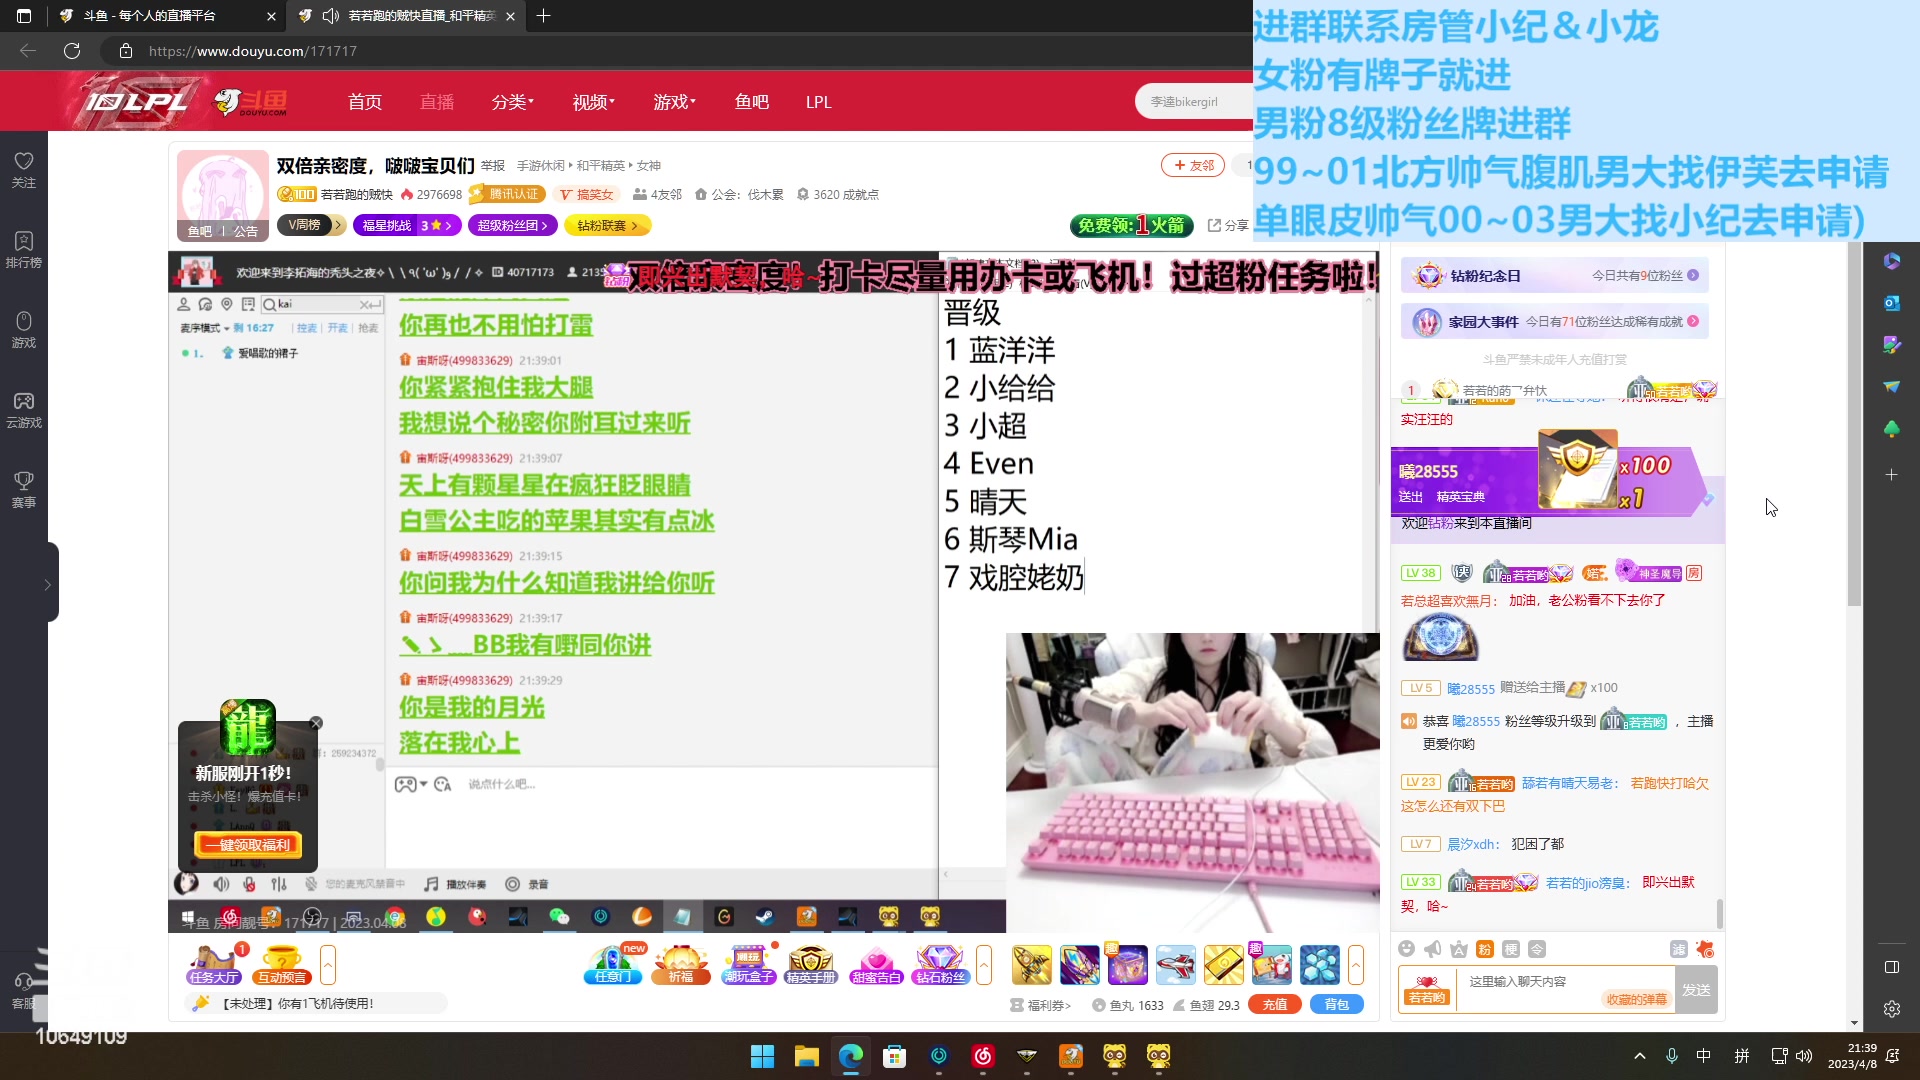
Task: Select the 潮玩盒子 gift box icon
Action: (x=748, y=963)
